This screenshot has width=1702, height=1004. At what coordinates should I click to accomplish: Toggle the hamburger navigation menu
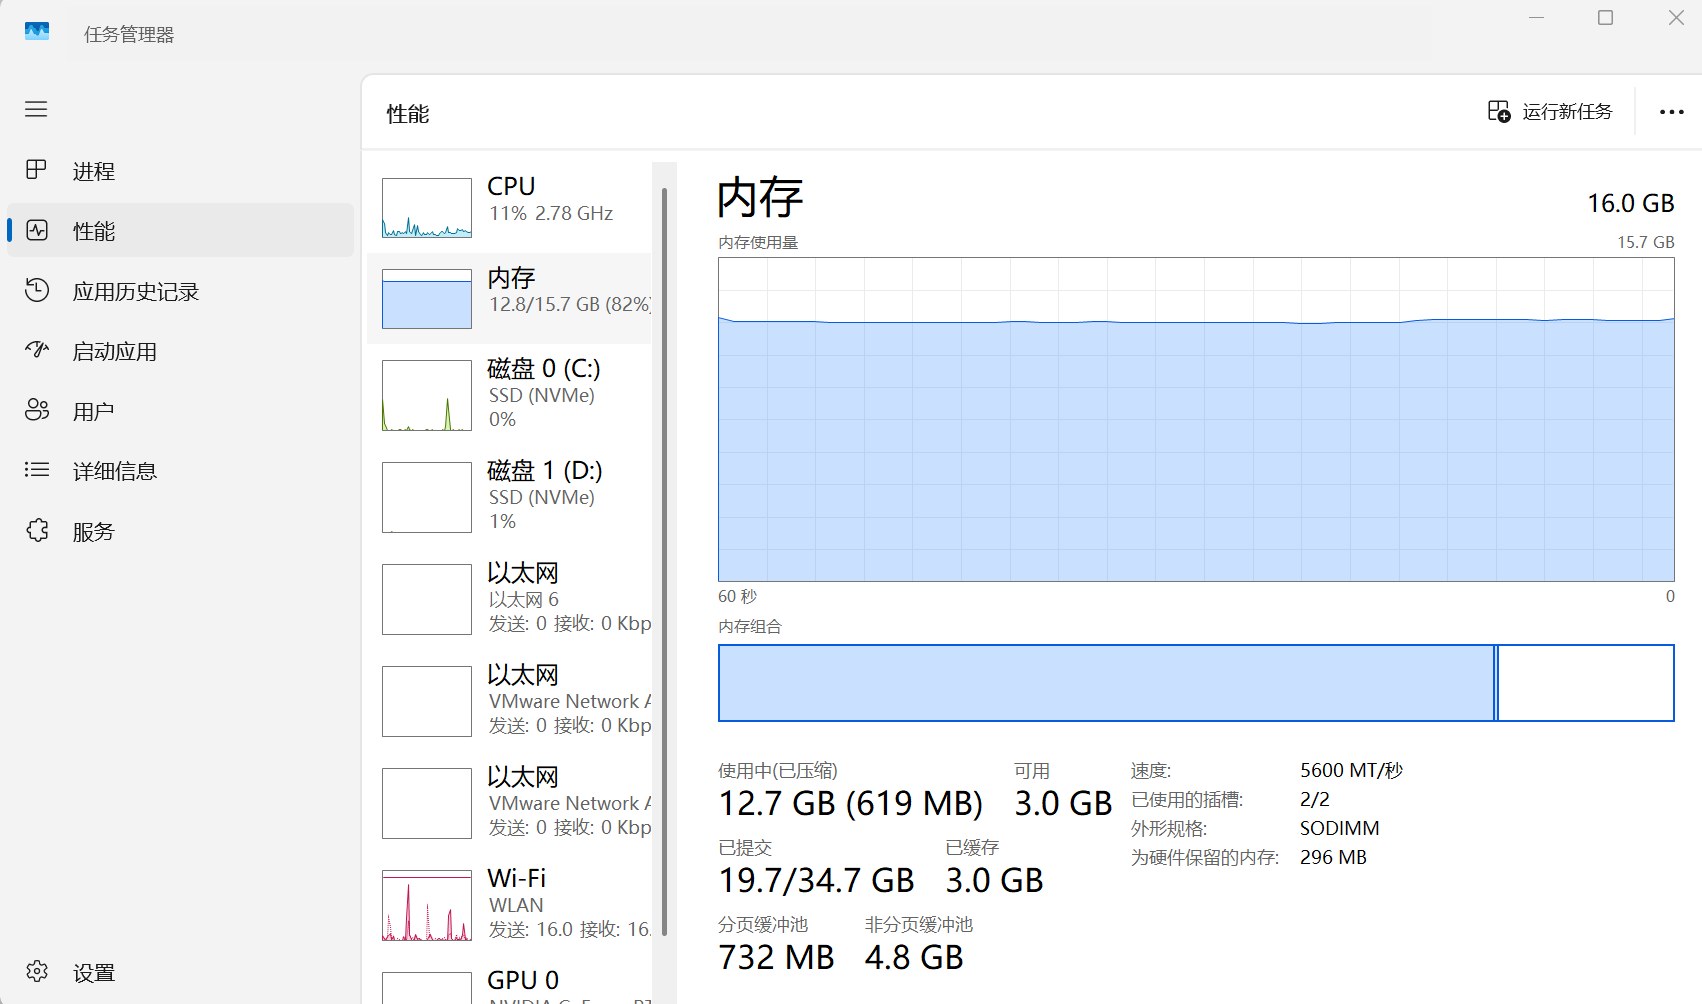(x=36, y=109)
